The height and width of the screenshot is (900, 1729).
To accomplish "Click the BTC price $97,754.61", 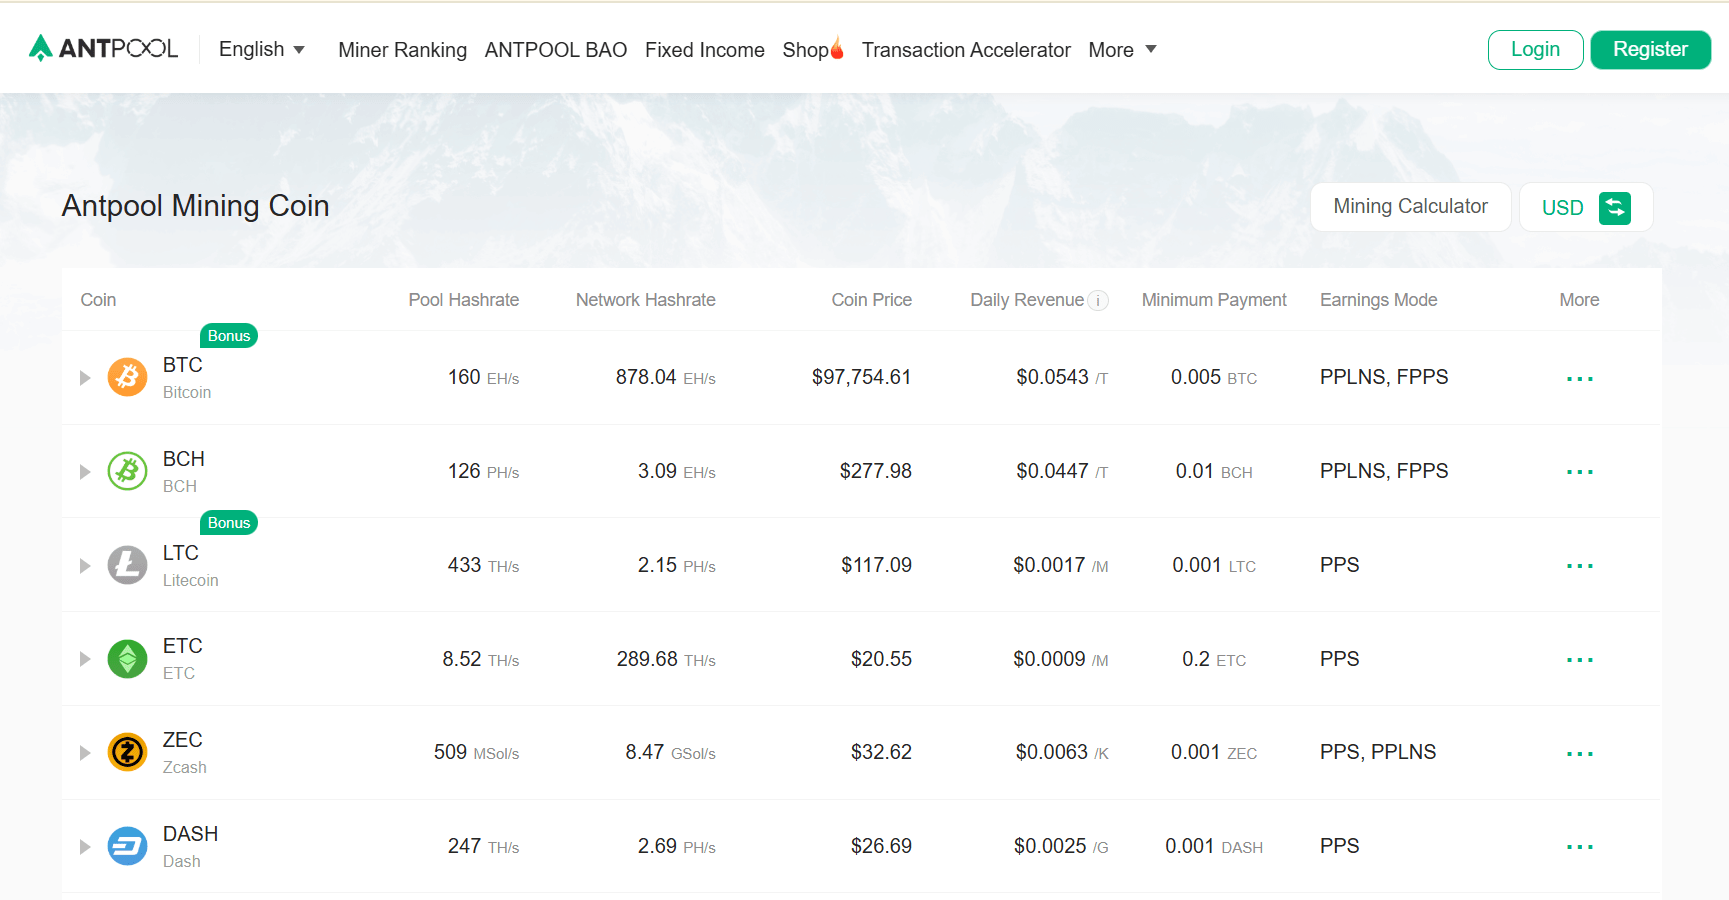I will point(862,377).
